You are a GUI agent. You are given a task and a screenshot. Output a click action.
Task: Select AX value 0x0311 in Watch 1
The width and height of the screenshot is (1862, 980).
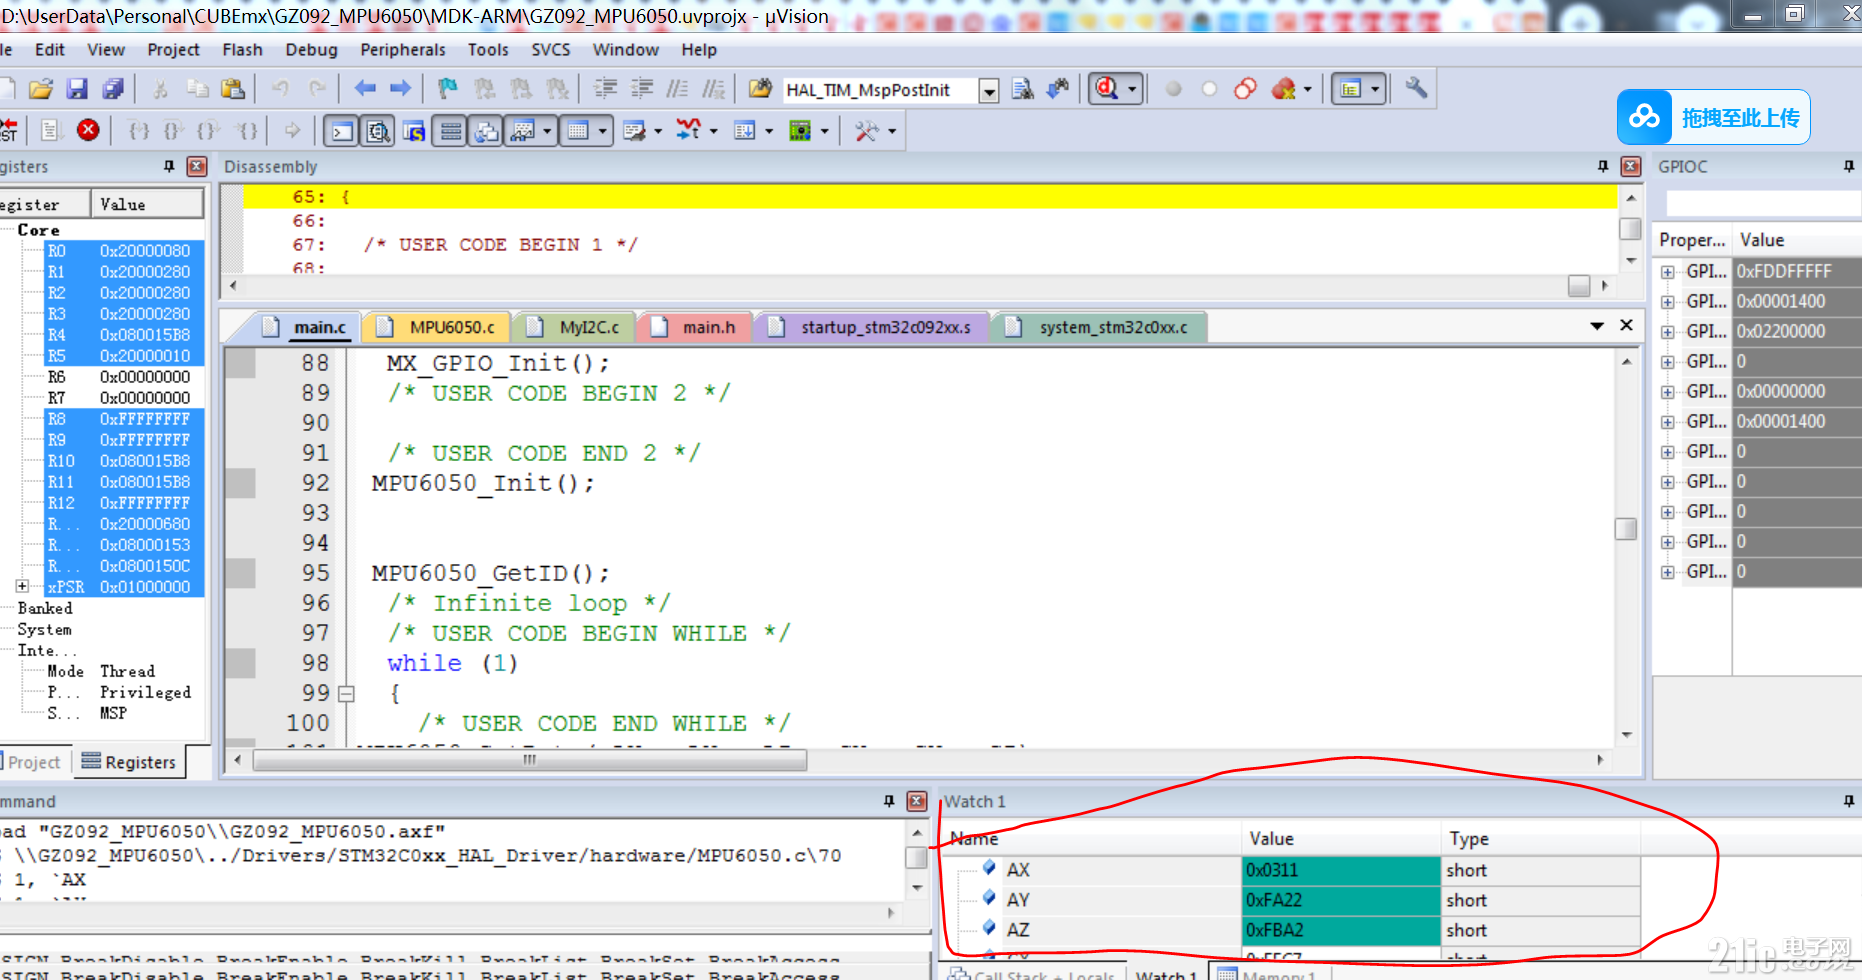[1340, 870]
